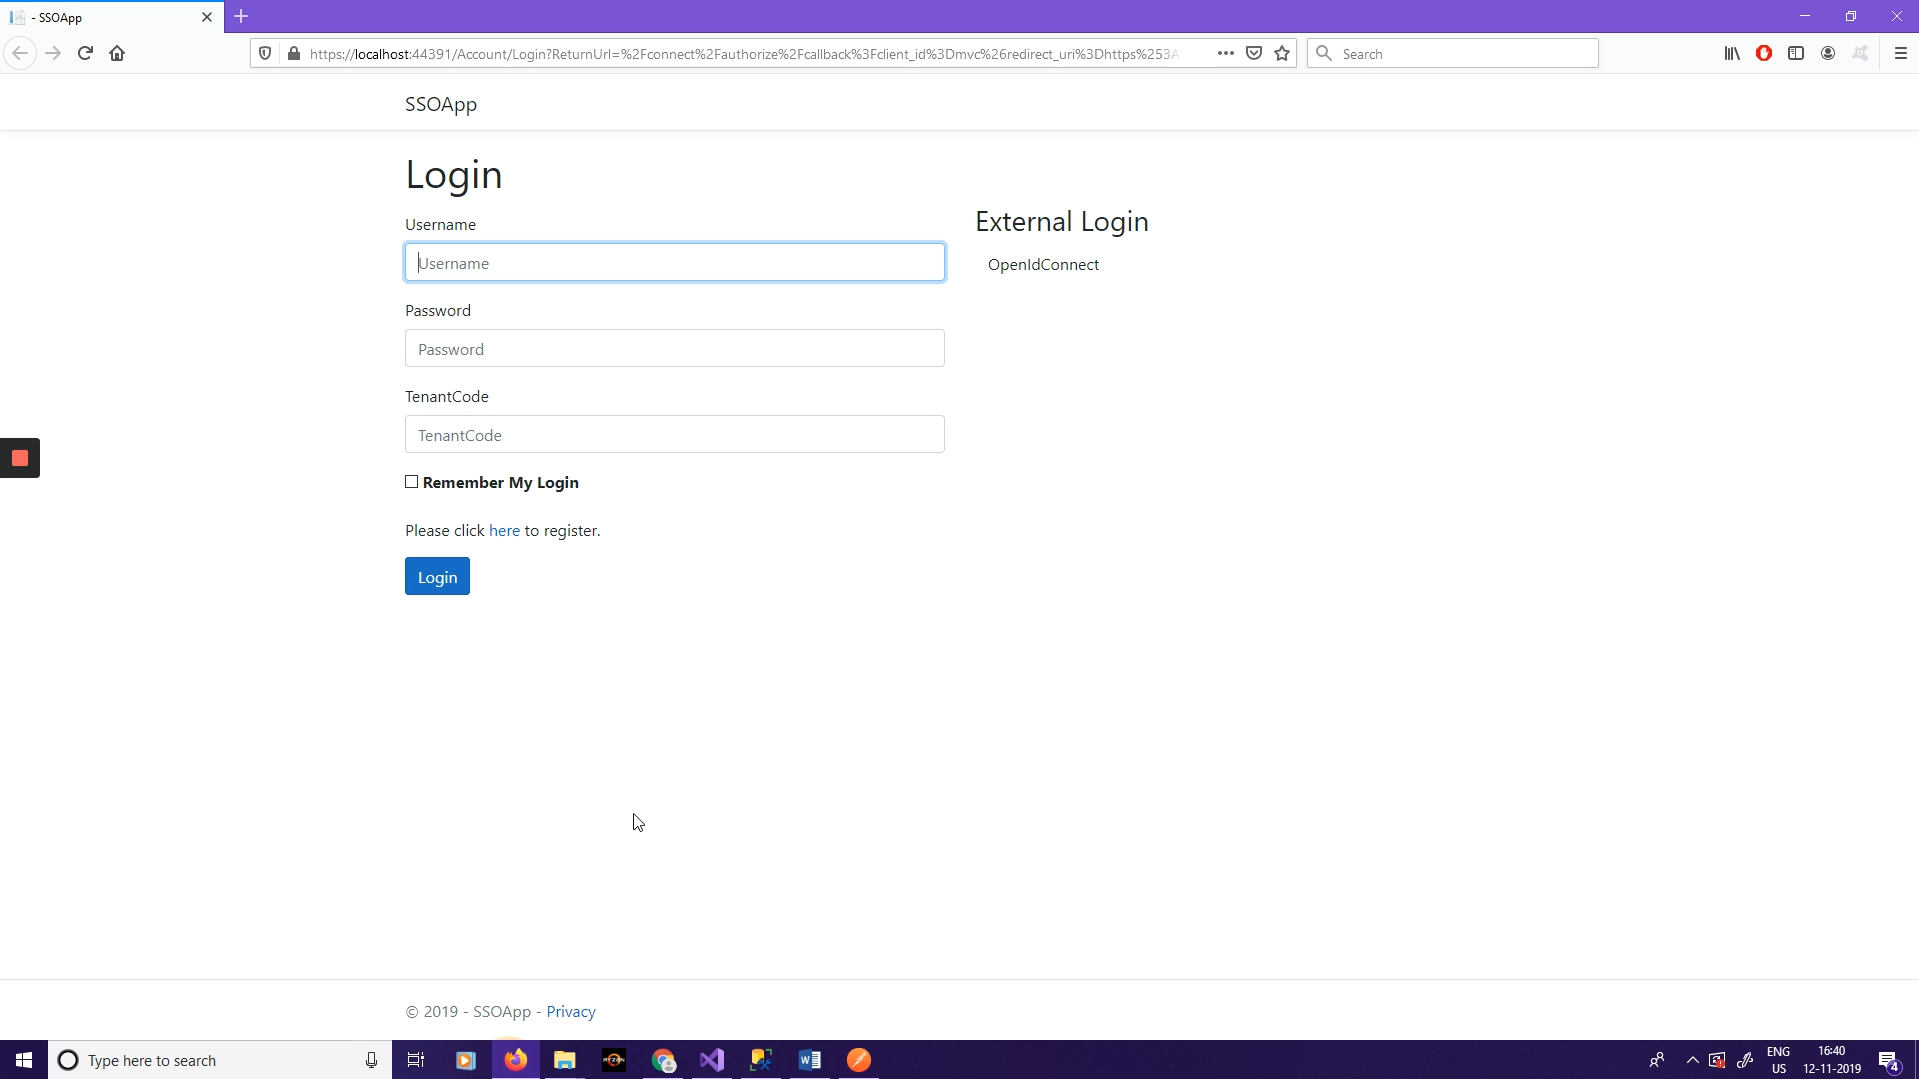Click the blue Login button

click(437, 577)
